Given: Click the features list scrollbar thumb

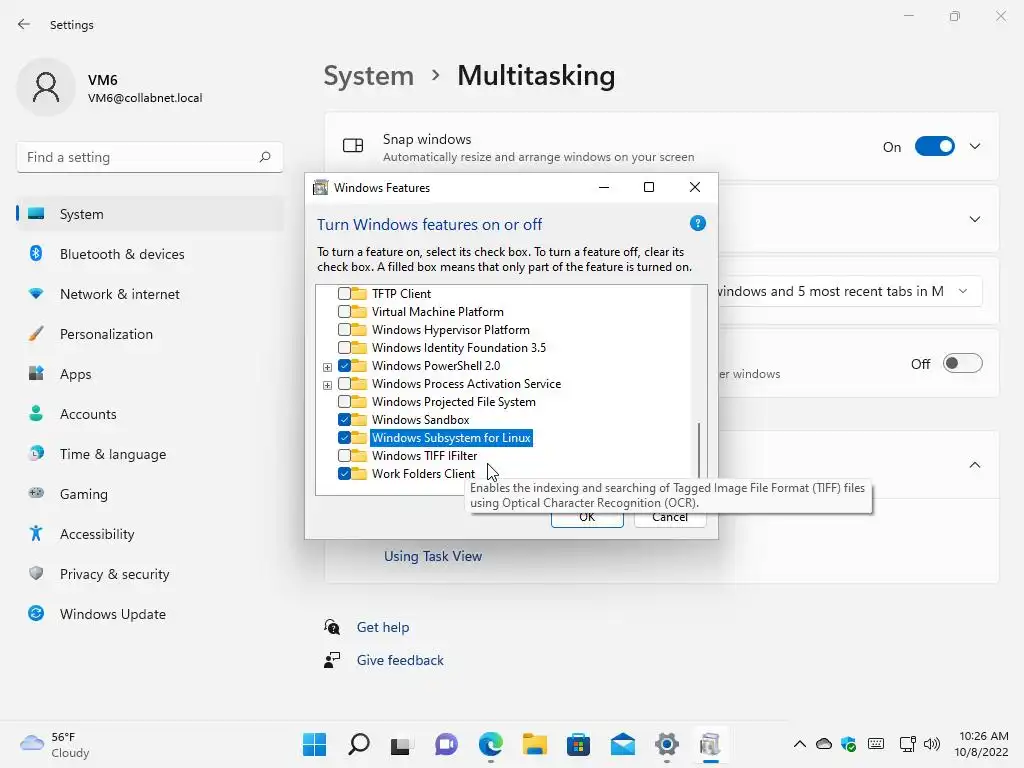Looking at the screenshot, I should (699, 450).
